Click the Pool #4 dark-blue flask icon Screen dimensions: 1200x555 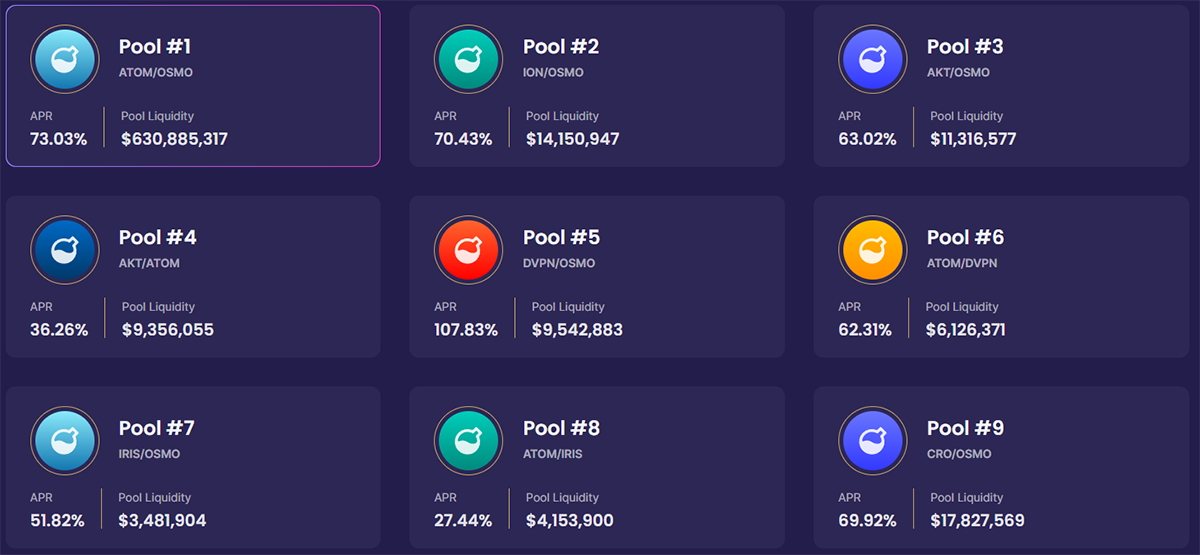(x=64, y=250)
